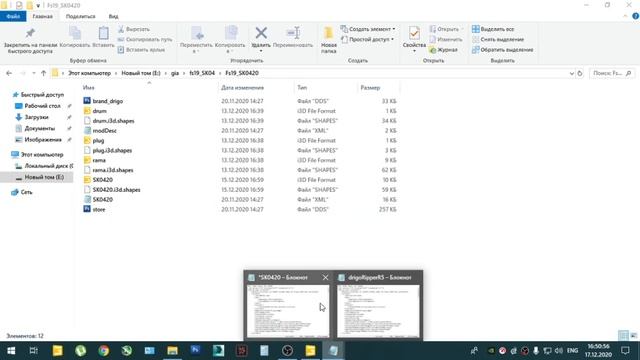
Task: Click the Paste ribbon icon
Action: (x=103, y=33)
